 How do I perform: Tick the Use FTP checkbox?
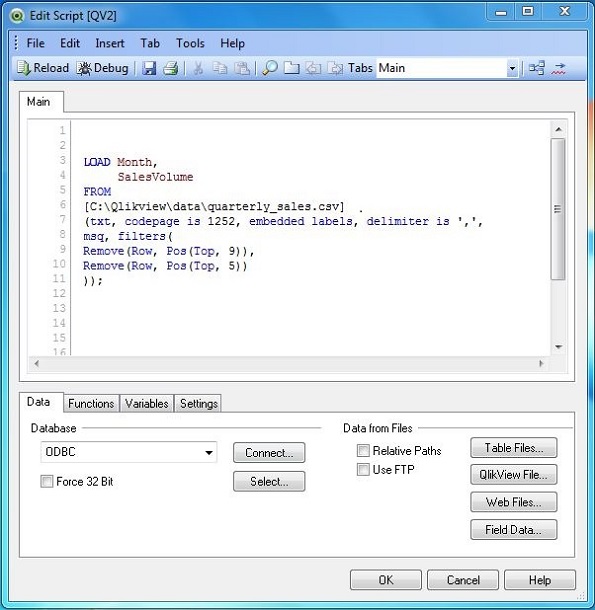(x=363, y=470)
